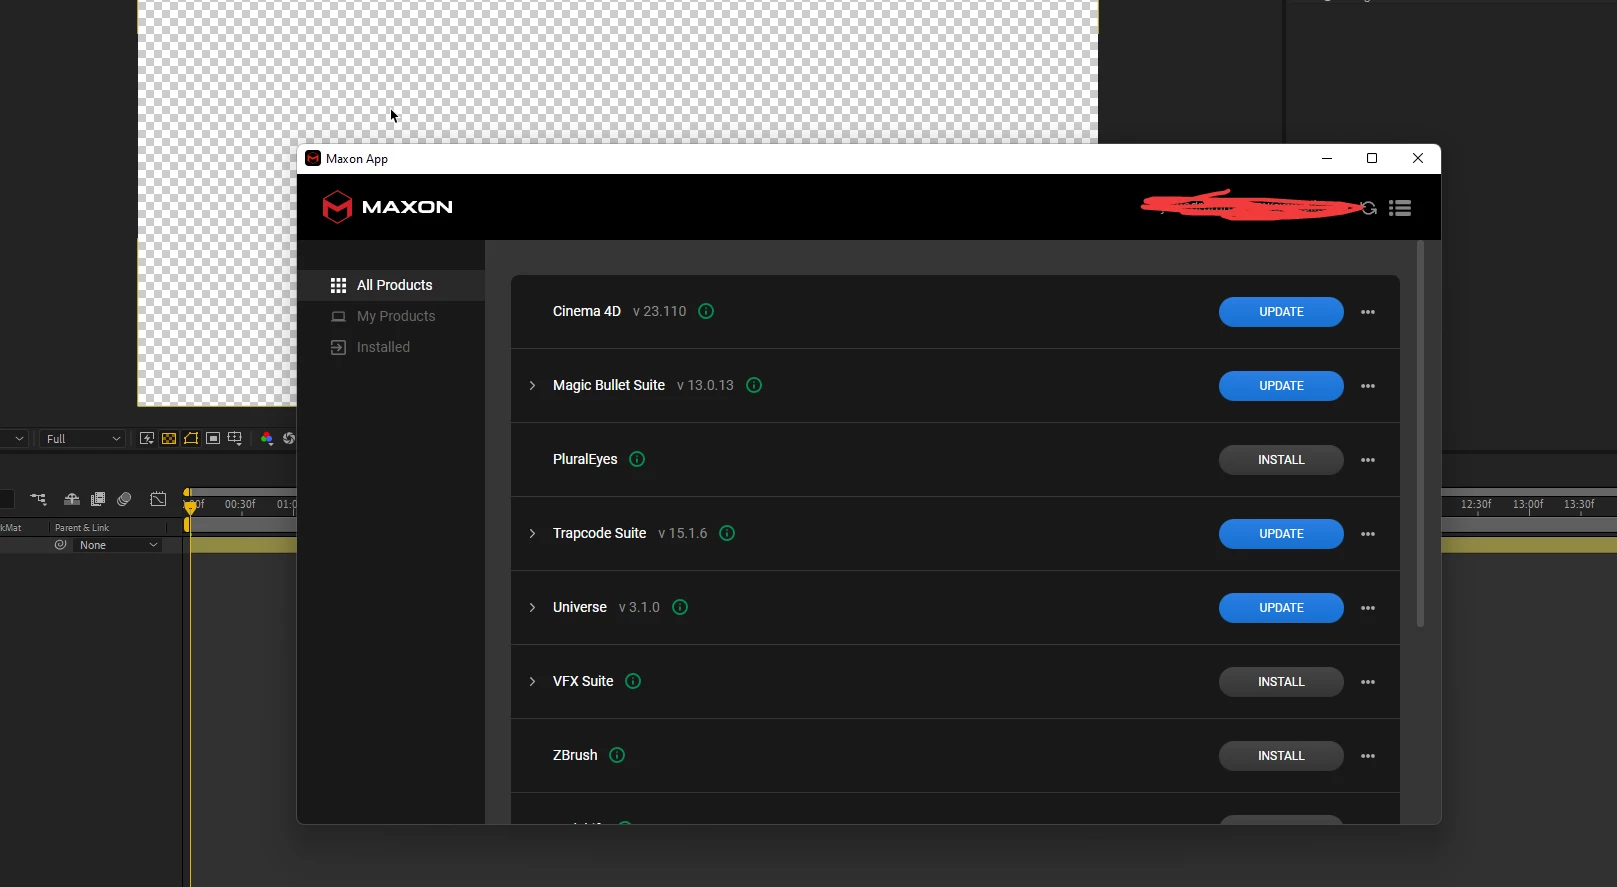Open composition mini-flowchart in timeline

point(38,499)
